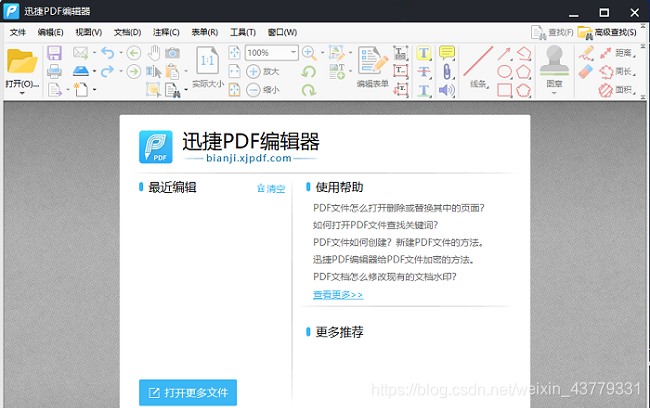Screen dimensions: 650x408
Task: Expand the paste clipboard dropdown arrow
Action: (x=186, y=71)
